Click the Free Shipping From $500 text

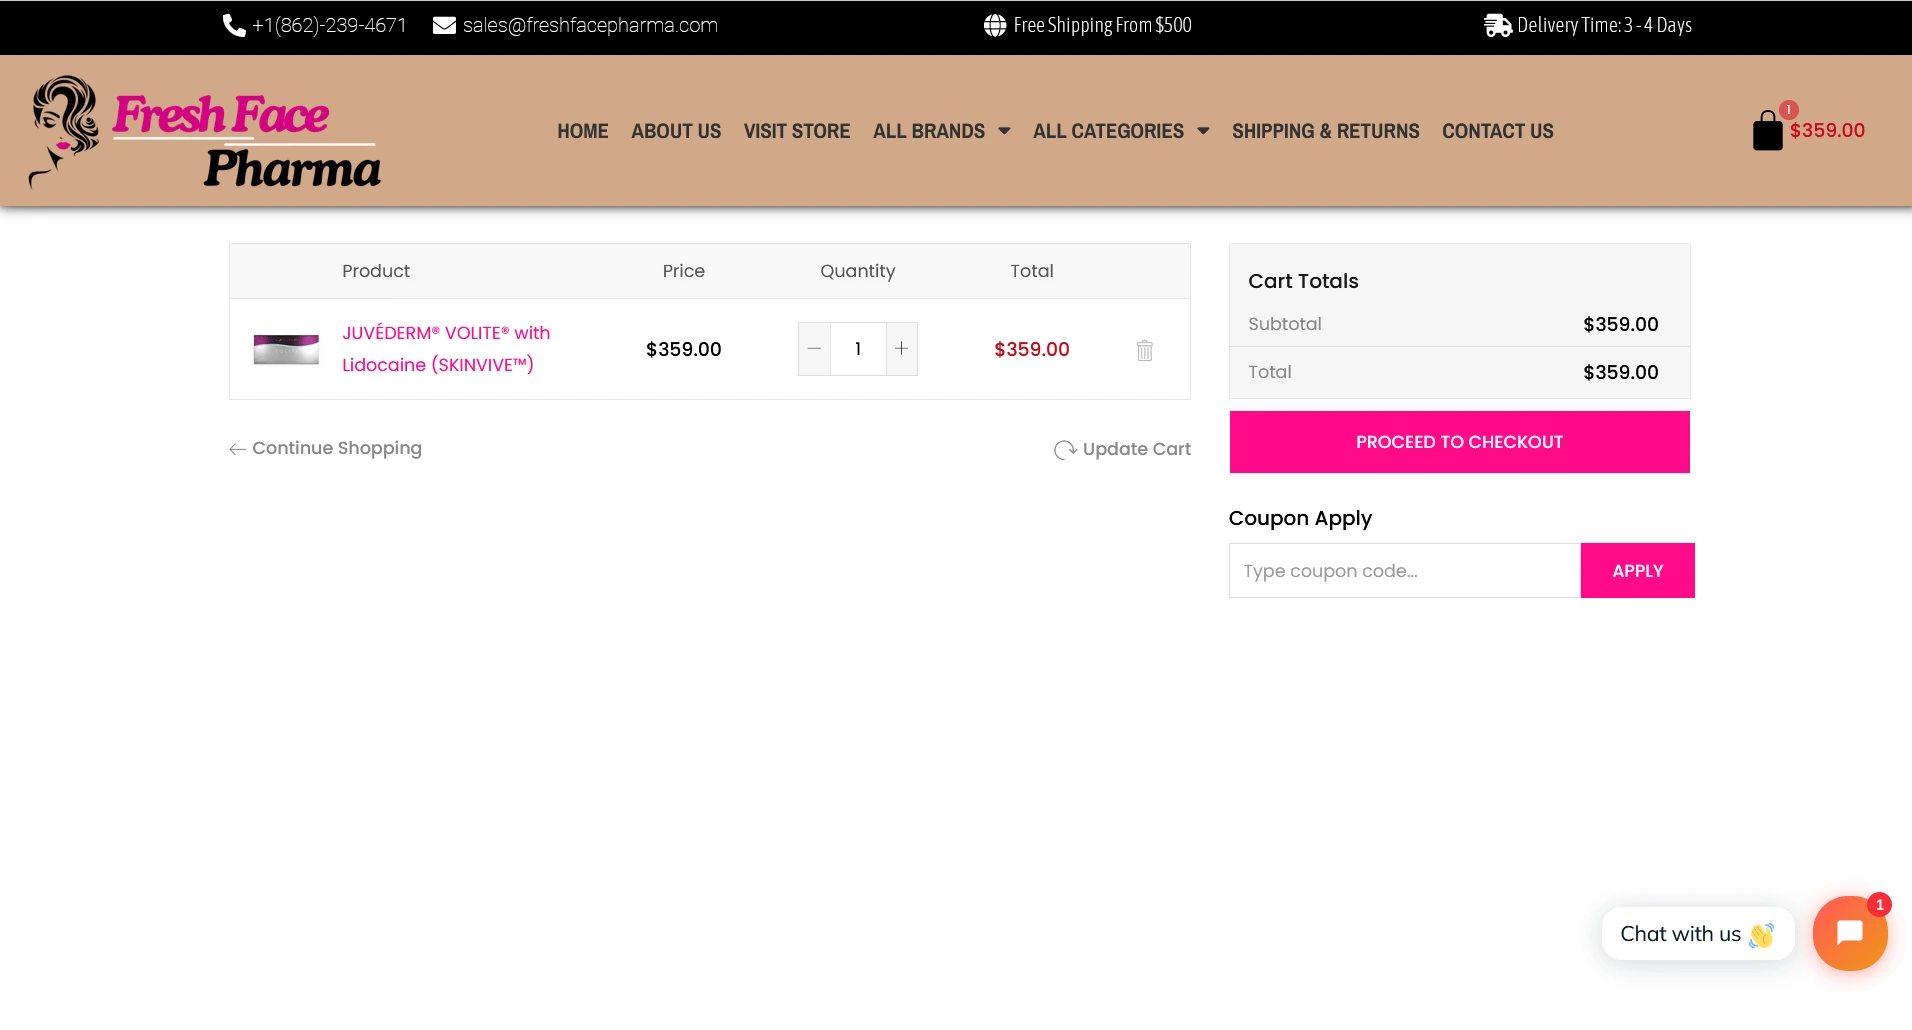pos(1102,25)
